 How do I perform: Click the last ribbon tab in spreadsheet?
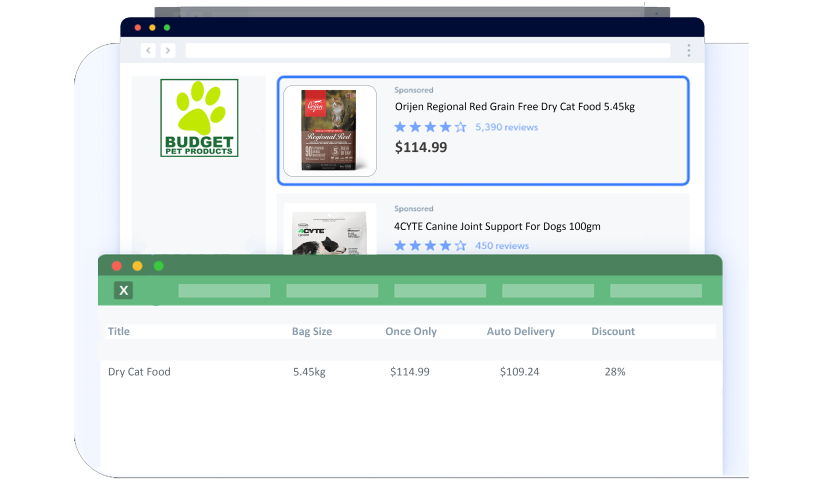click(656, 291)
